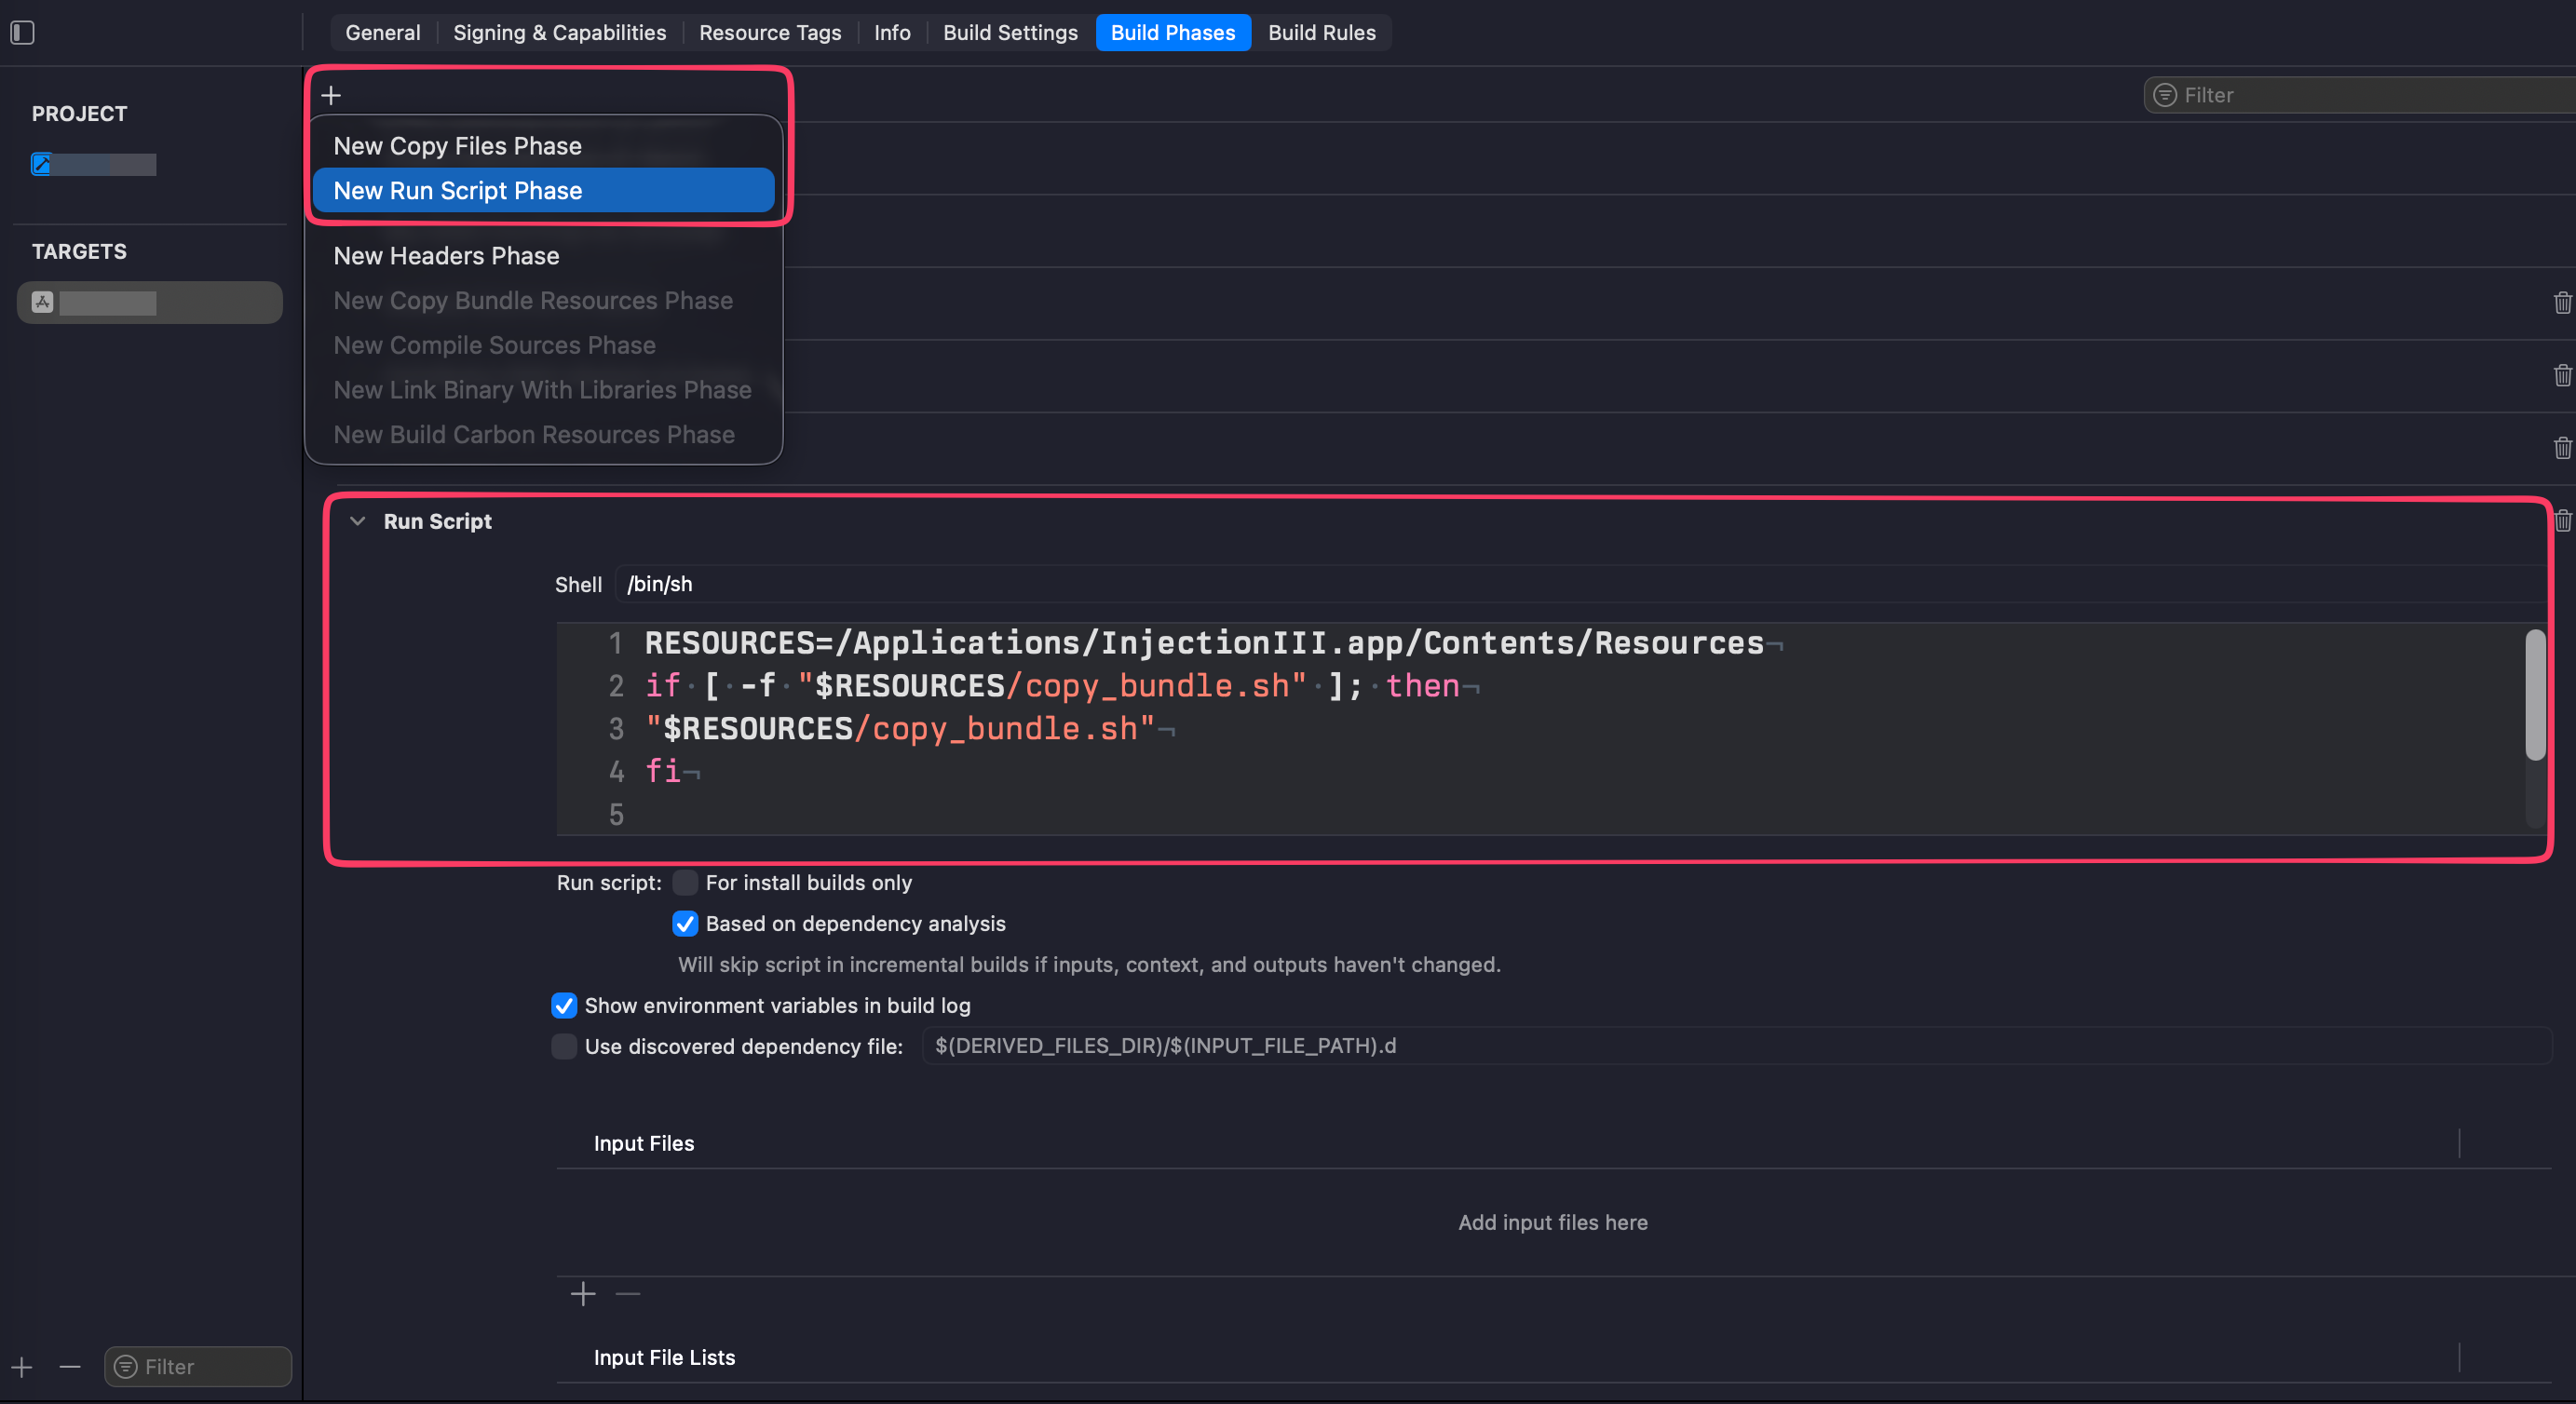
Task: Toggle Show environment variables in build log
Action: pyautogui.click(x=564, y=1005)
